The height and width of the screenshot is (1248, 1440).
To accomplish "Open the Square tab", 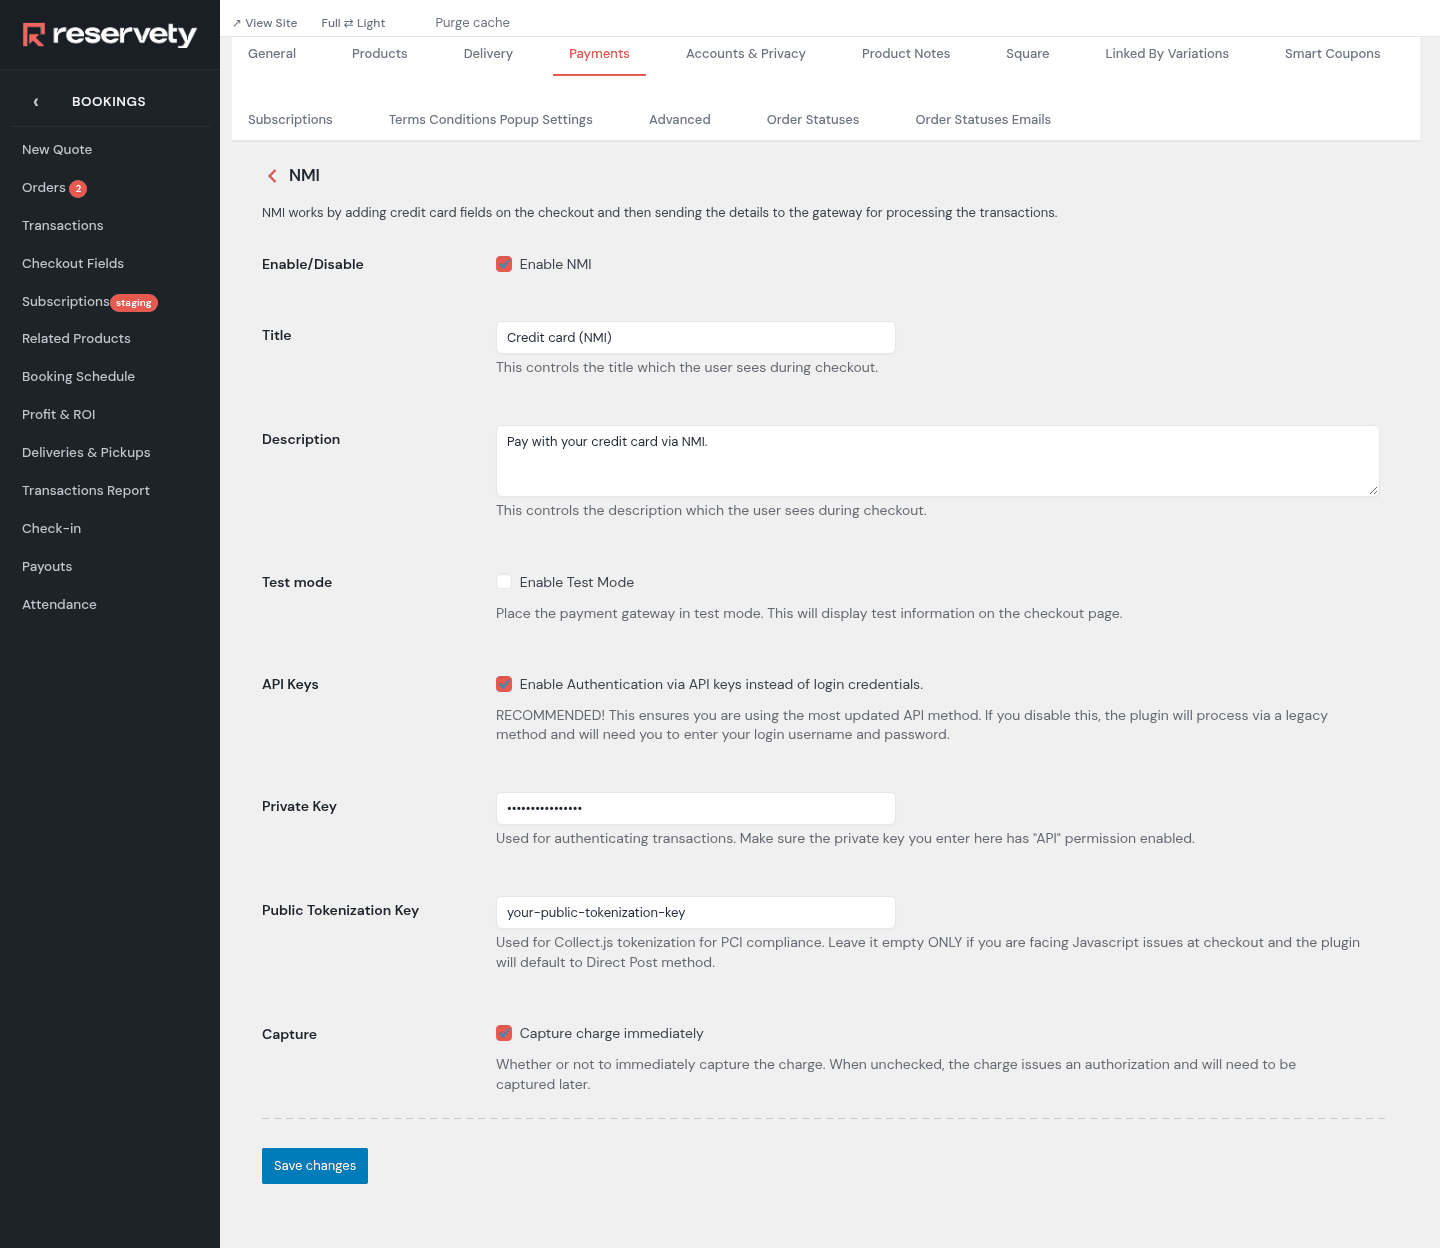I will pos(1028,54).
